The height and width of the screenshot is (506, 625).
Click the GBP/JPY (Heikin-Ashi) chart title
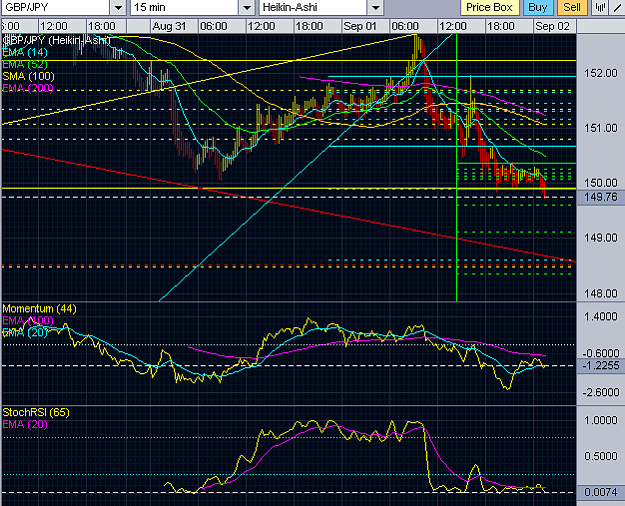click(x=56, y=40)
